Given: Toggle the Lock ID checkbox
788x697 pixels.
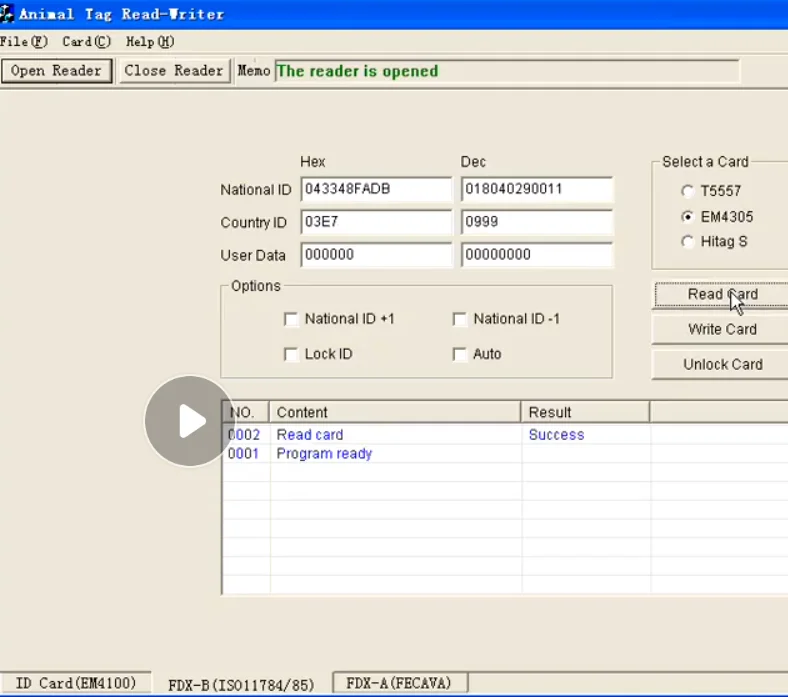Looking at the screenshot, I should tap(291, 354).
